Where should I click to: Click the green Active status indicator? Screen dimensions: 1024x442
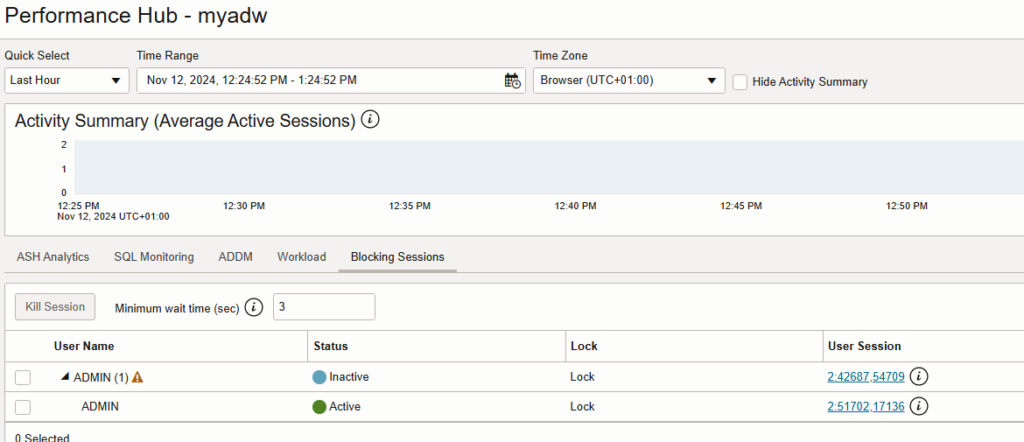[x=320, y=406]
